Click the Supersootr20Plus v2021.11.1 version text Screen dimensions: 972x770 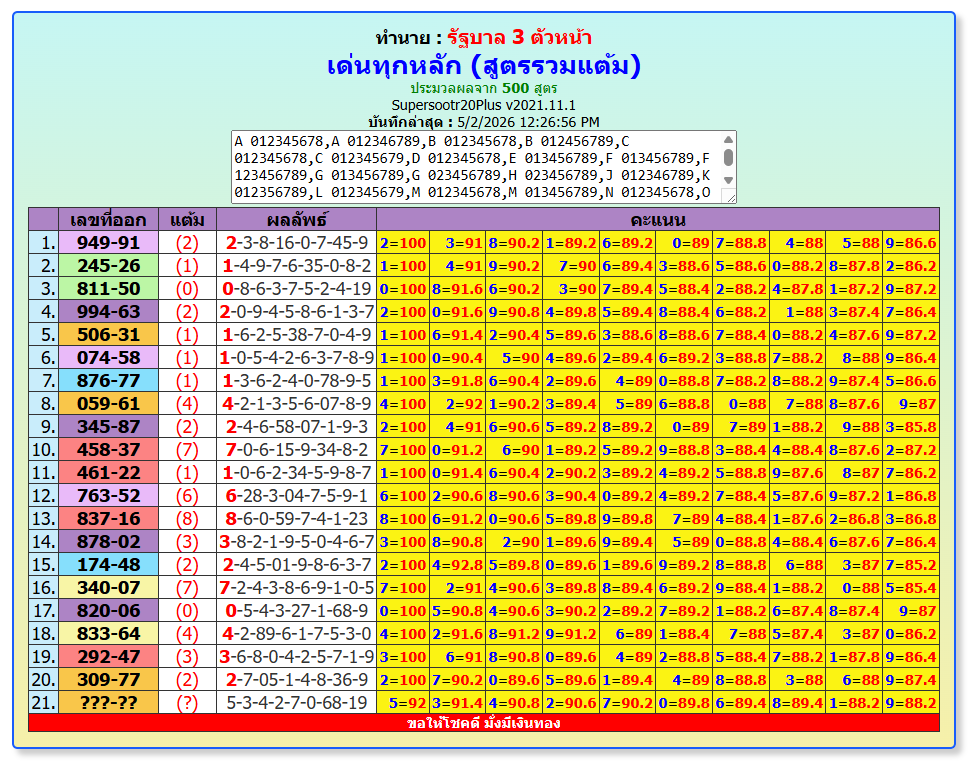(484, 105)
